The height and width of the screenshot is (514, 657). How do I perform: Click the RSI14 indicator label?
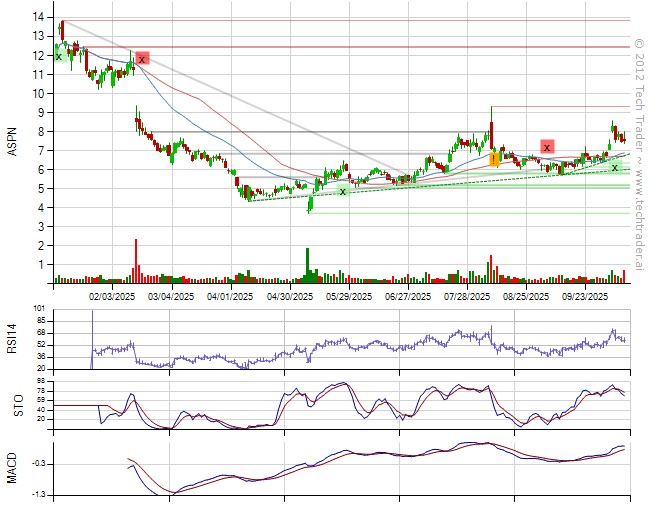click(12, 340)
